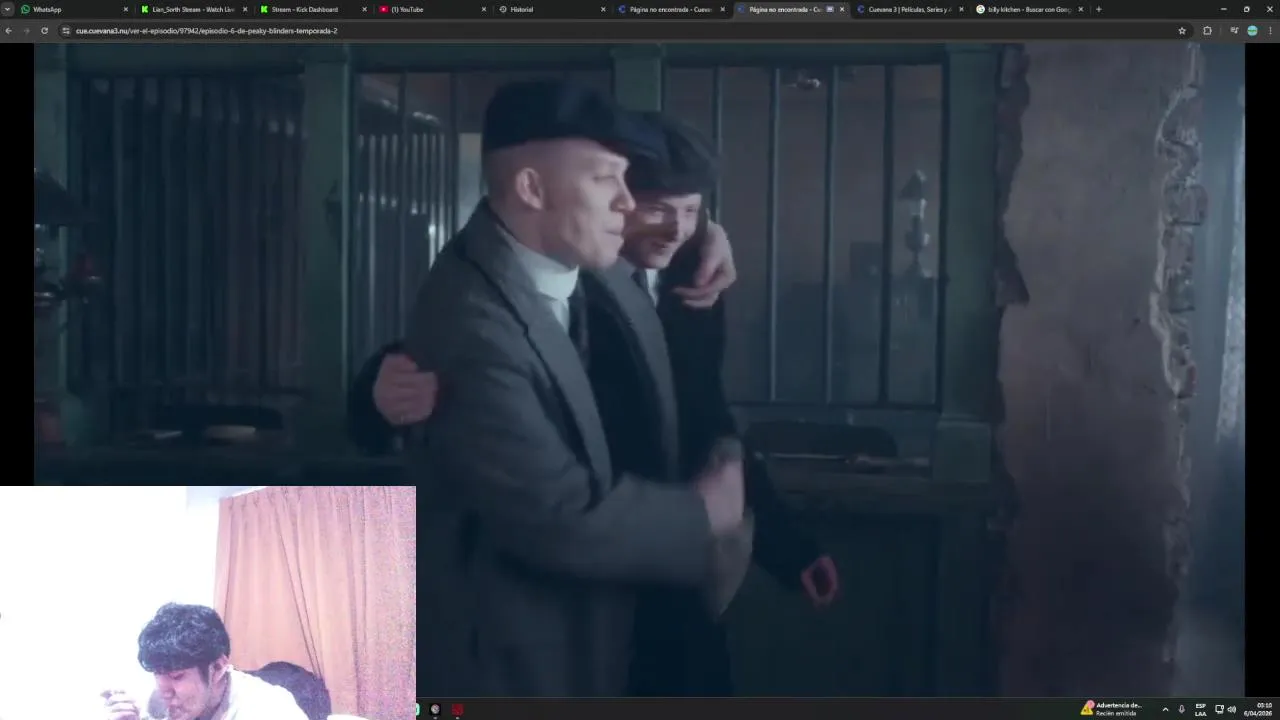Go back to previous page
The width and height of the screenshot is (1280, 720).
click(8, 31)
